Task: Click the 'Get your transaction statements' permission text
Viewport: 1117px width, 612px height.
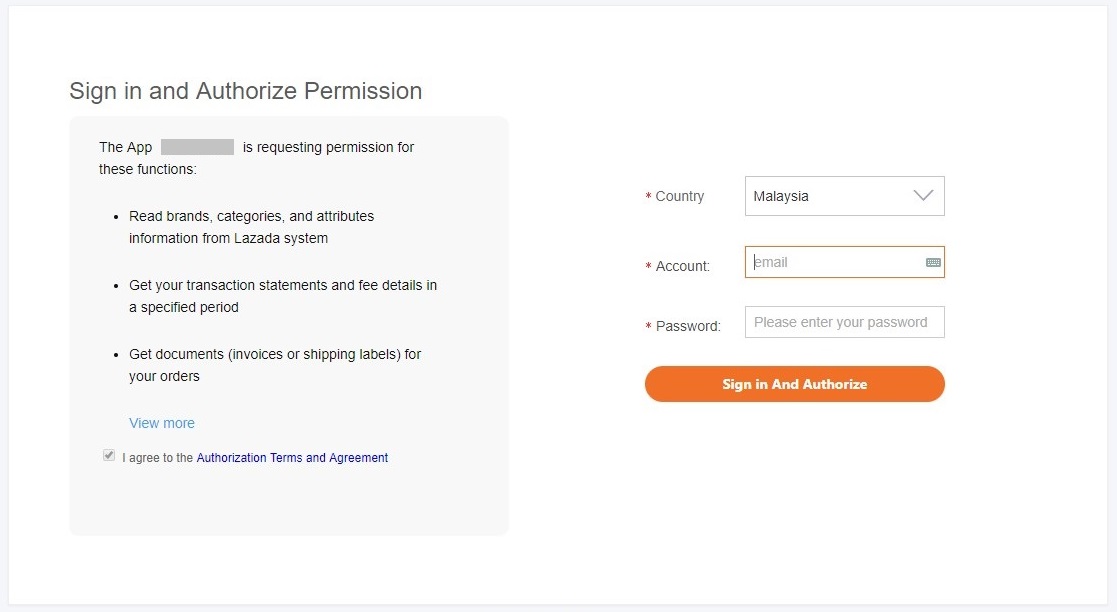Action: [x=283, y=296]
